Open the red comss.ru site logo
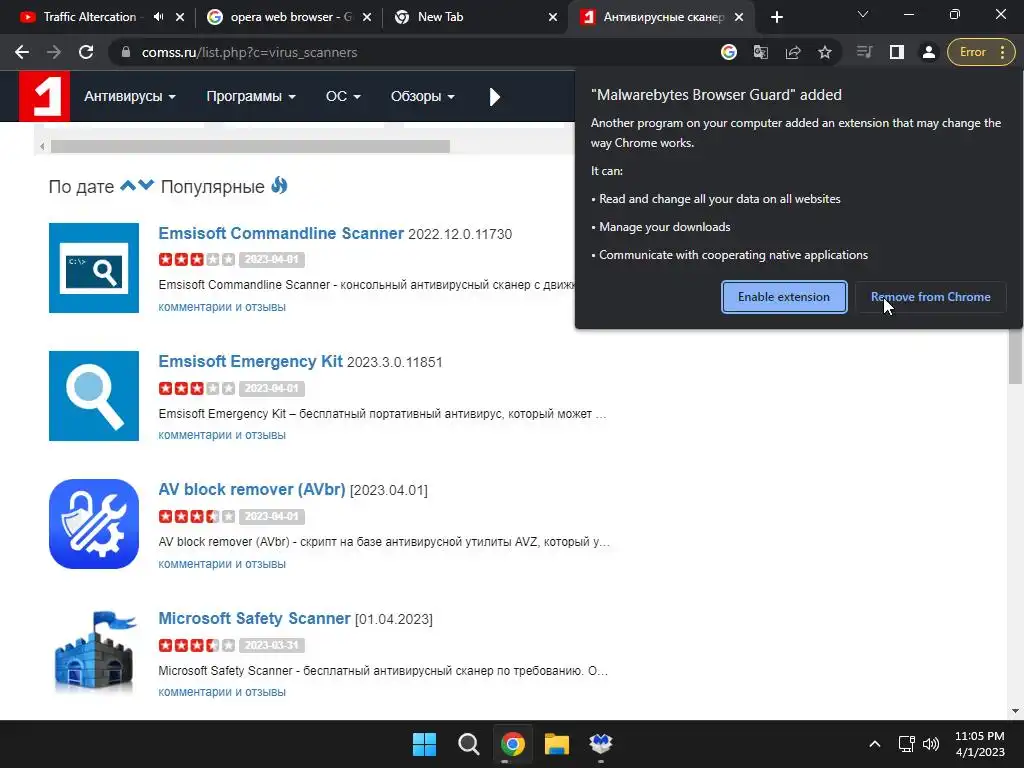This screenshot has width=1024, height=768. [x=44, y=96]
